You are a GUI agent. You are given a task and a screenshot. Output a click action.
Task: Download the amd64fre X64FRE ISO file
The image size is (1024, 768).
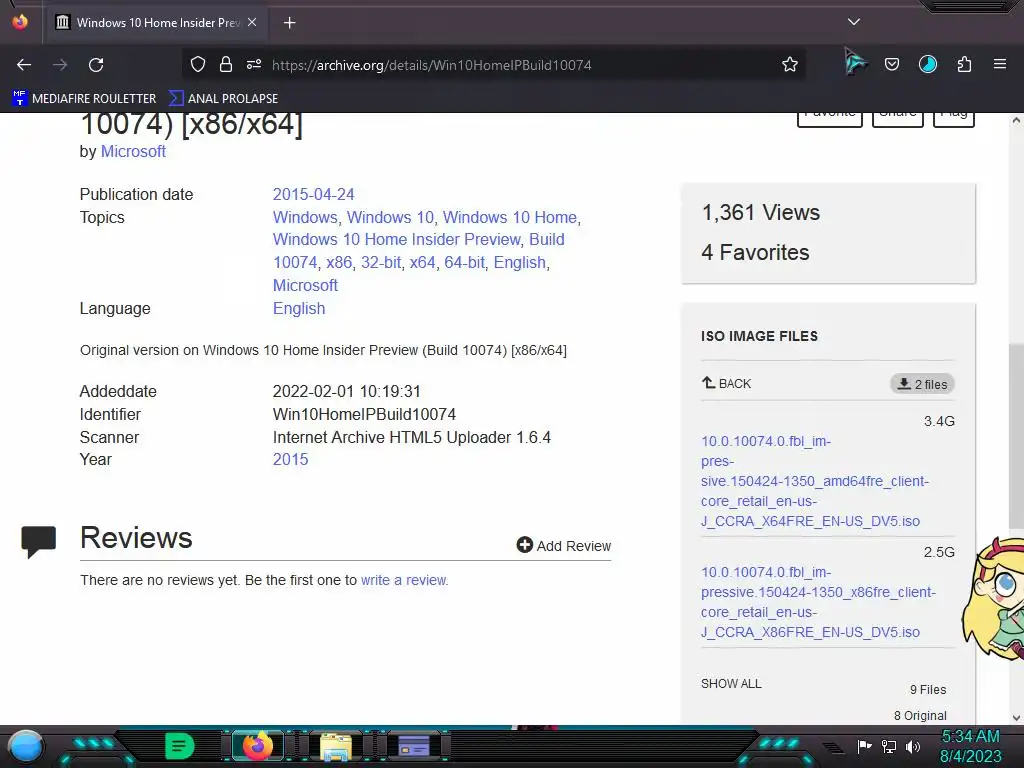[814, 481]
